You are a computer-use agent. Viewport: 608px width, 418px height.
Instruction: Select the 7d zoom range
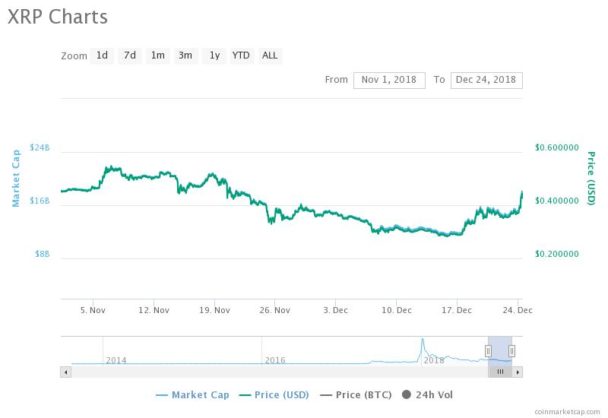tap(130, 55)
